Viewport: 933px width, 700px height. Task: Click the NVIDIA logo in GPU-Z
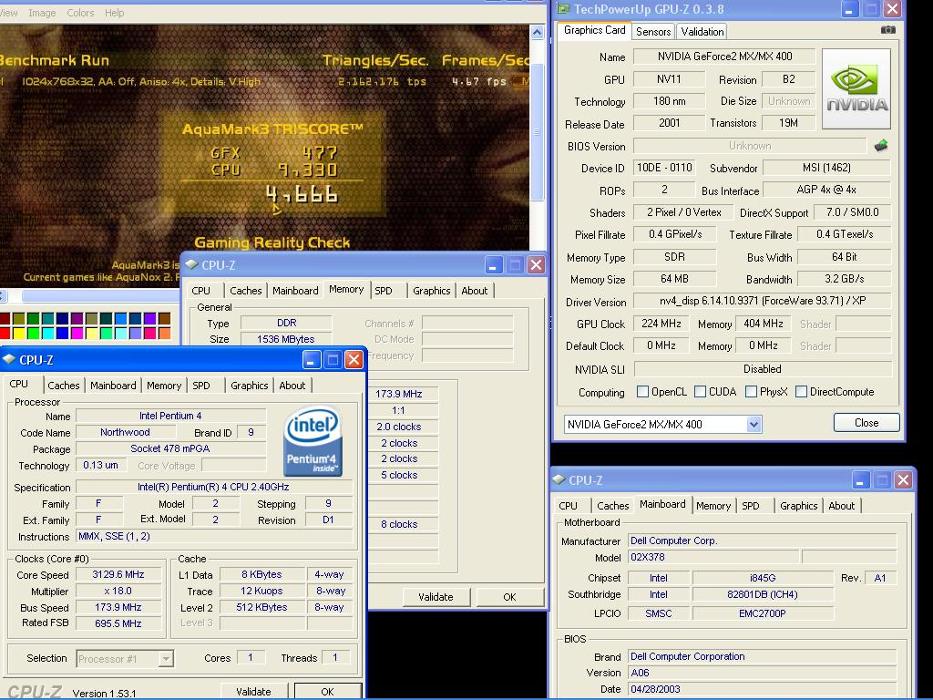[x=856, y=89]
